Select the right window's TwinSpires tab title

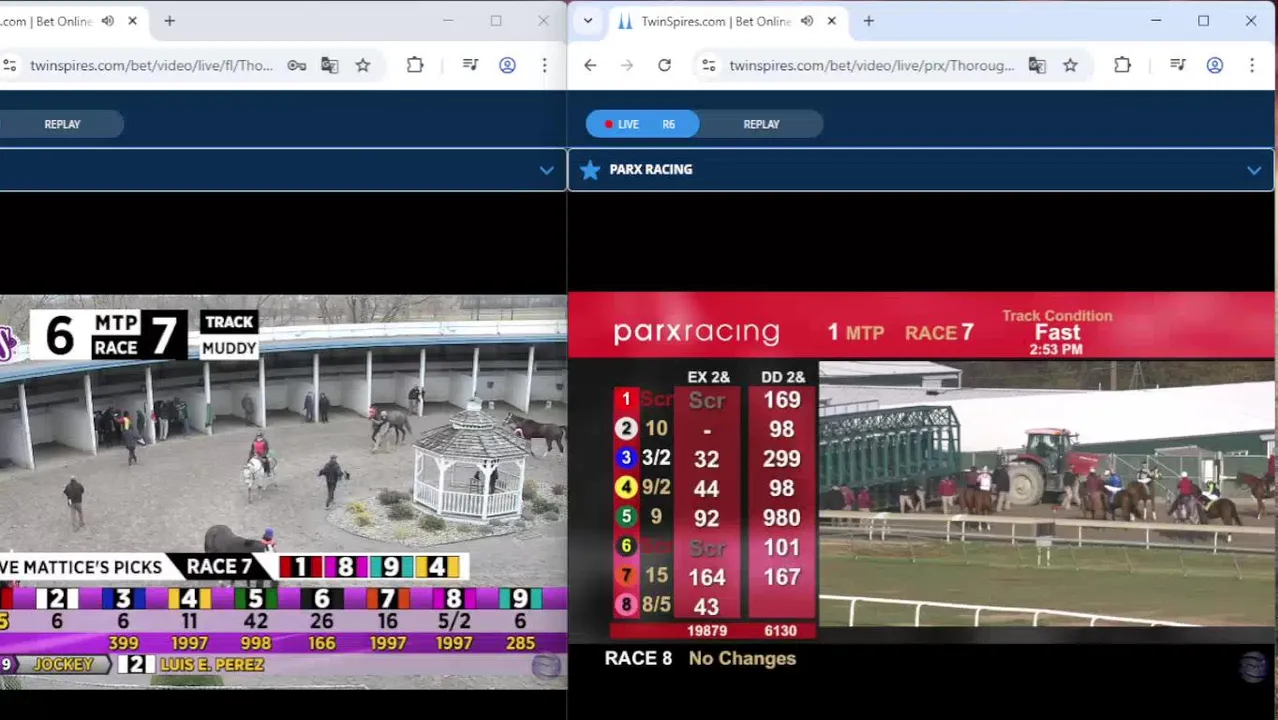coord(716,21)
